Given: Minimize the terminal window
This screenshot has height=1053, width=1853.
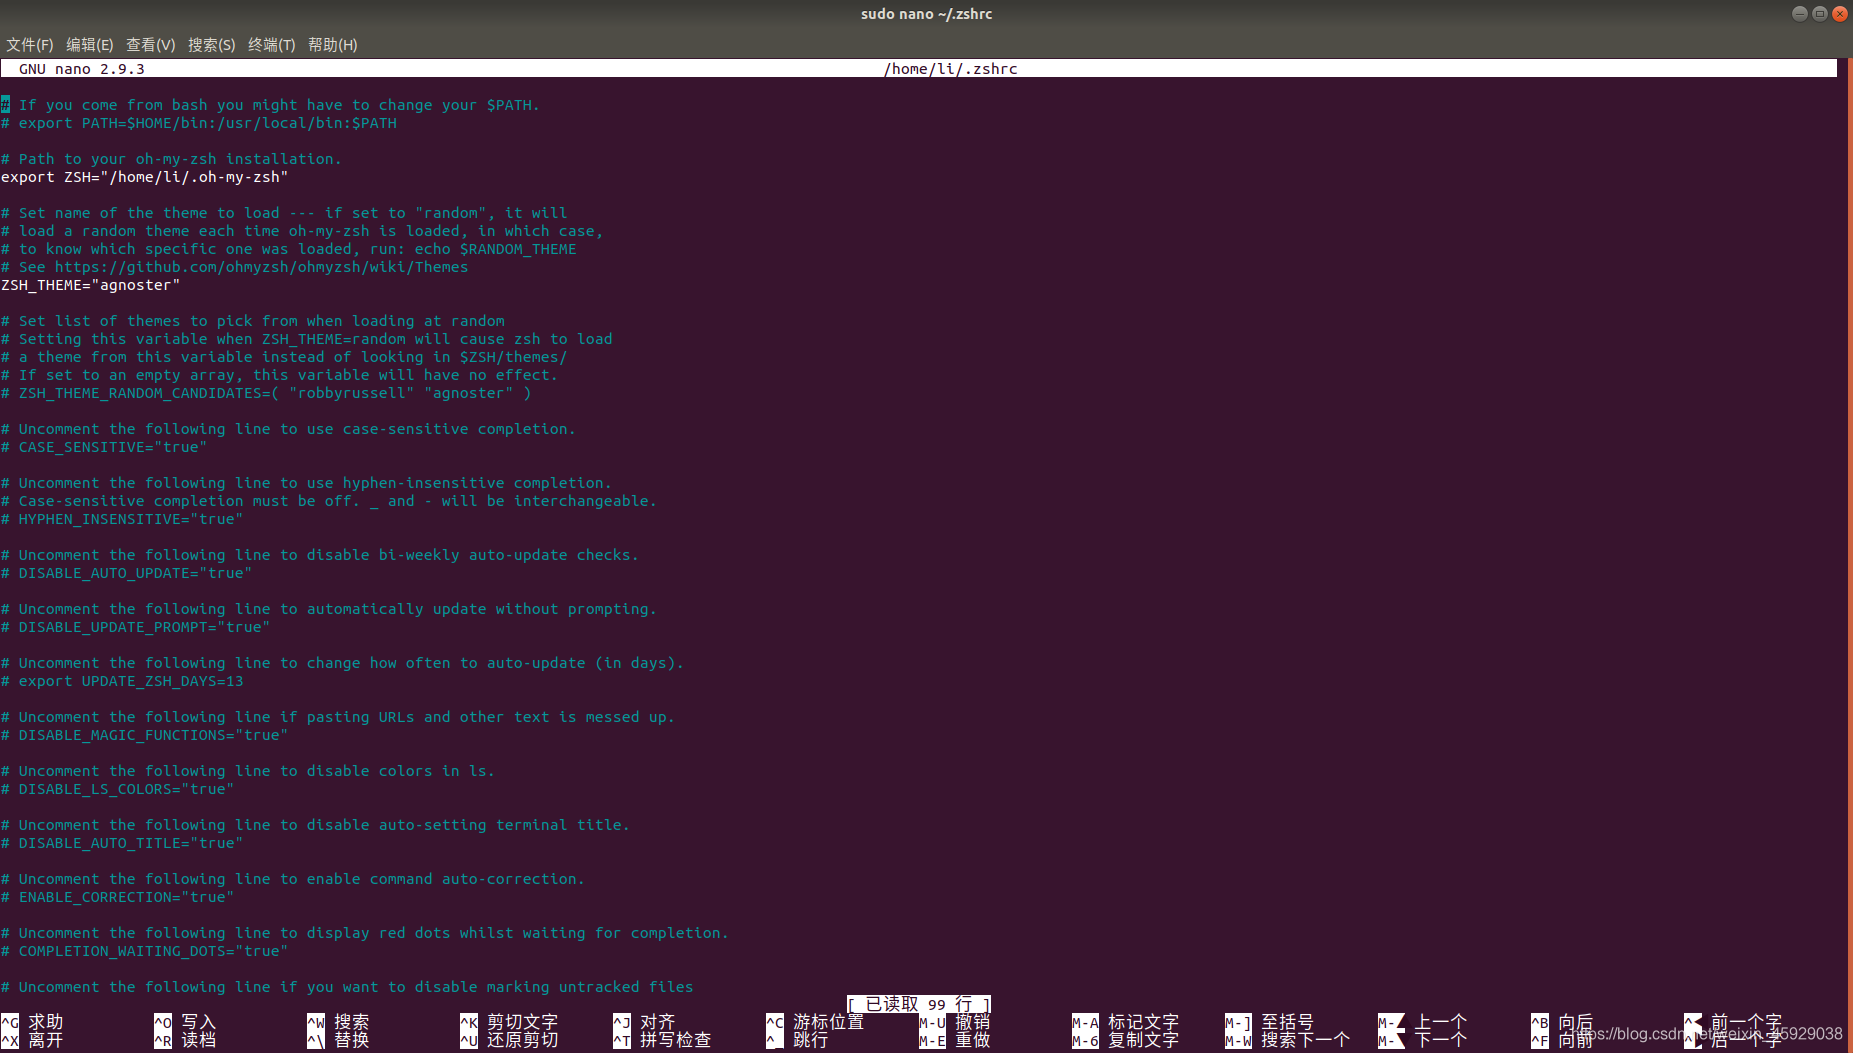Looking at the screenshot, I should coord(1800,13).
